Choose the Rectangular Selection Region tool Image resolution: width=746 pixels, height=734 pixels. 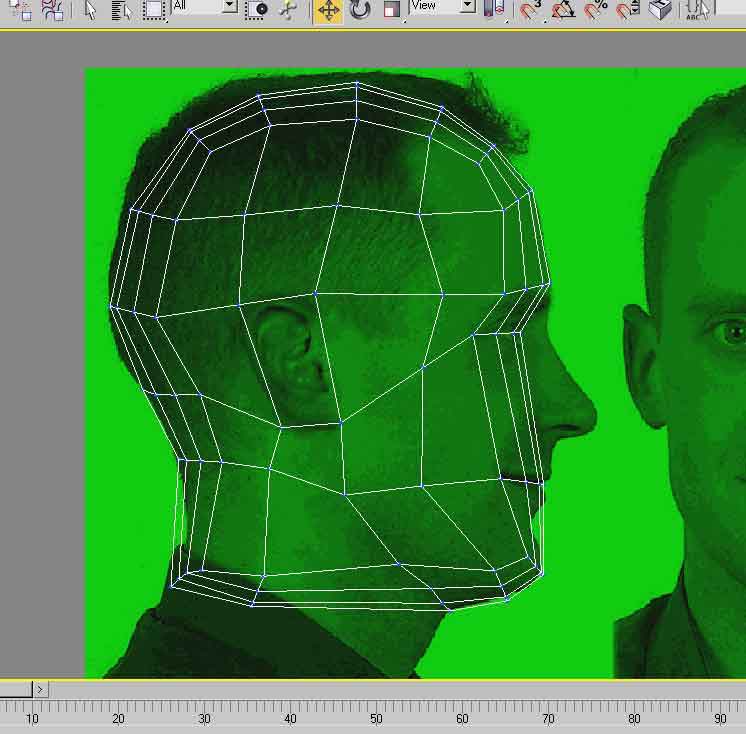point(155,10)
